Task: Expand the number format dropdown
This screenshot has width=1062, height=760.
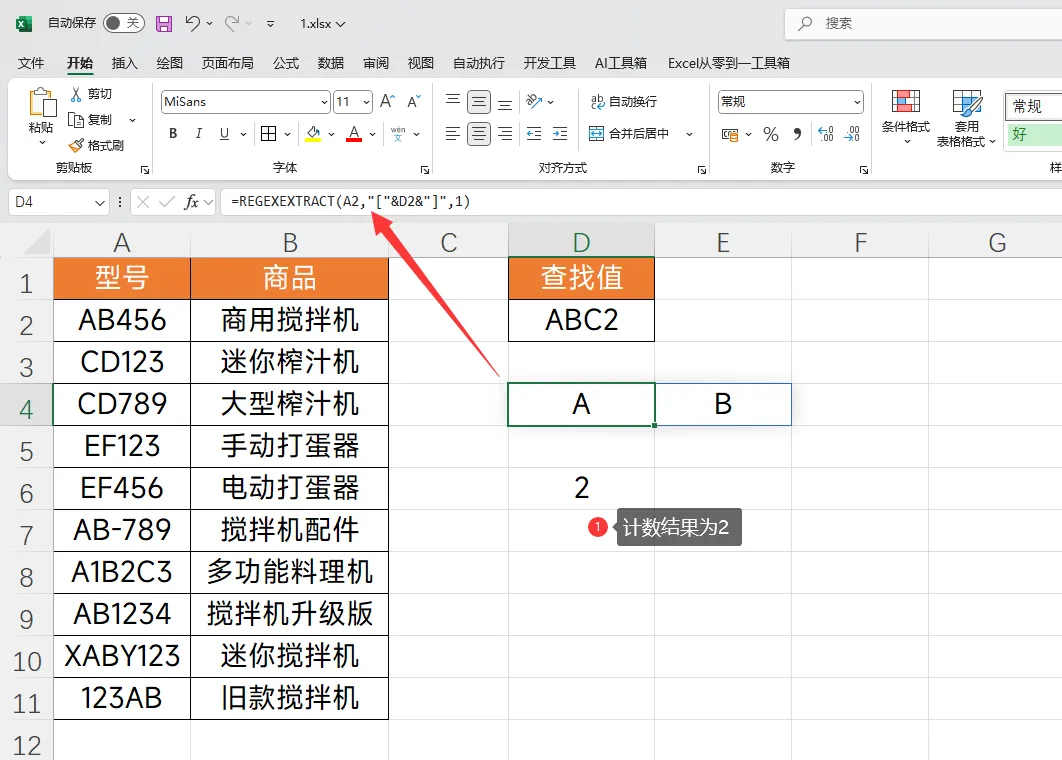Action: [857, 102]
